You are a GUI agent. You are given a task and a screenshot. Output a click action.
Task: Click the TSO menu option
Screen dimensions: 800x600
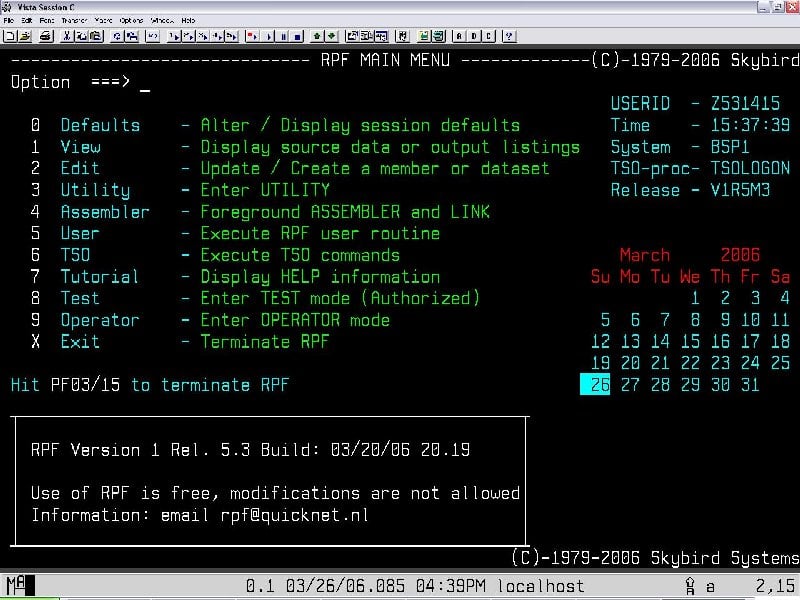[75, 255]
